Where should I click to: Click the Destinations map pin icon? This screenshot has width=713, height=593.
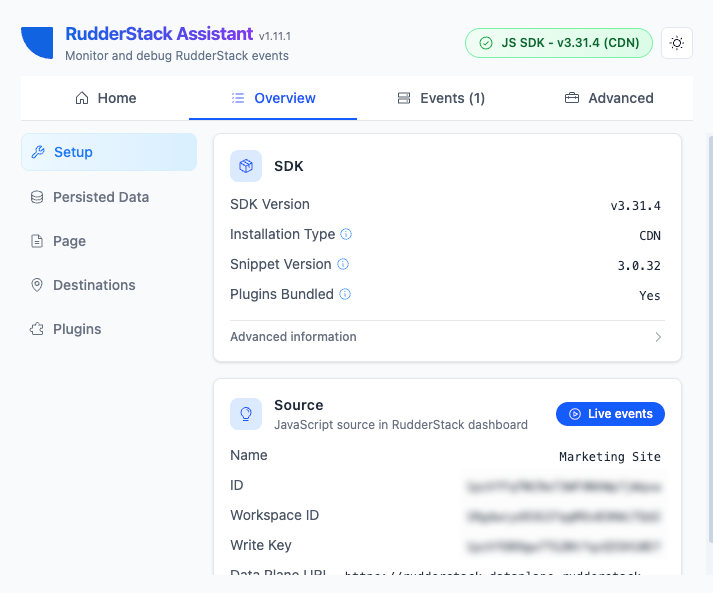pos(37,285)
